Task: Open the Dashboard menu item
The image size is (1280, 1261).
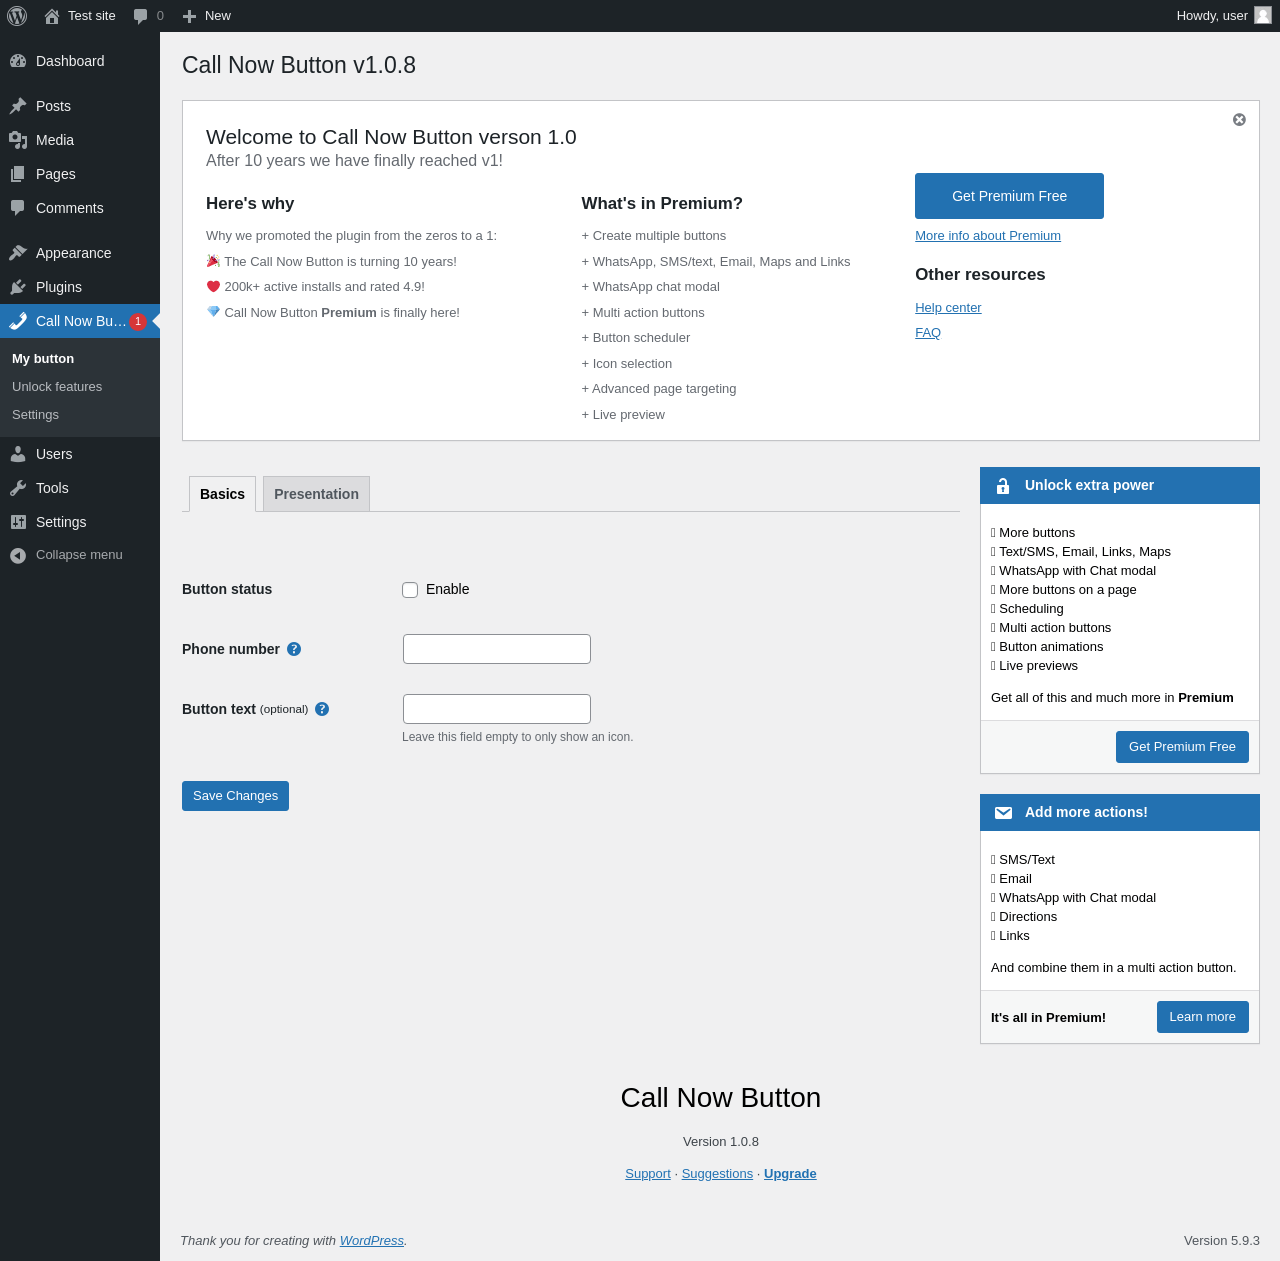Action: [80, 61]
